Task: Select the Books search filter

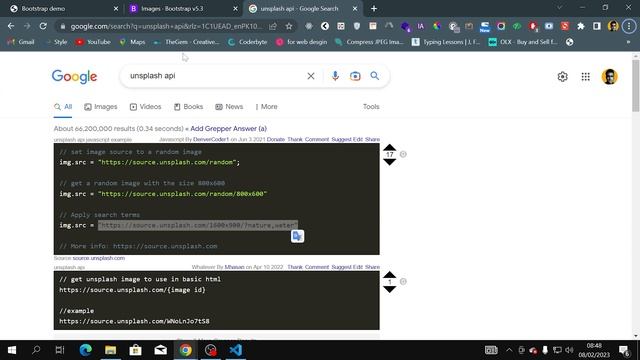Action: (x=189, y=107)
